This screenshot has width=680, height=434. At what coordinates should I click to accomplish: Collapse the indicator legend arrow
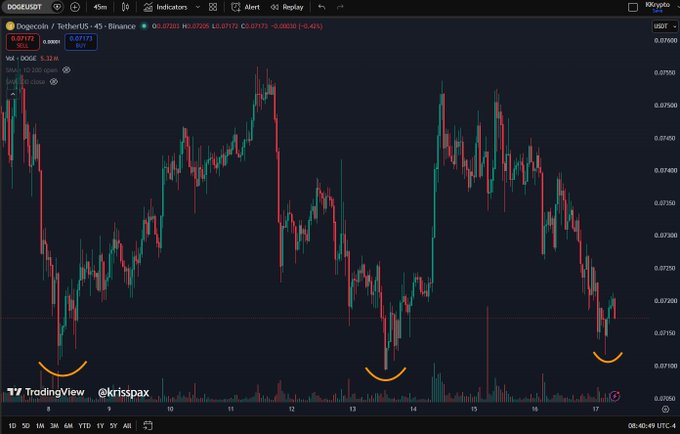(x=13, y=94)
